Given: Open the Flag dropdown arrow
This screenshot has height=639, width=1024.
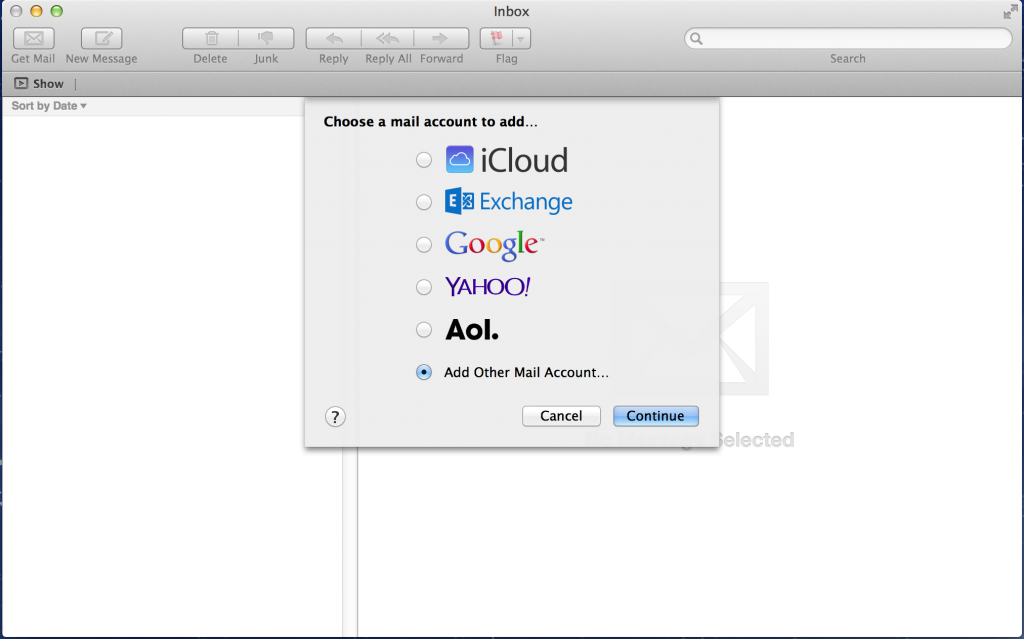Looking at the screenshot, I should pos(521,39).
